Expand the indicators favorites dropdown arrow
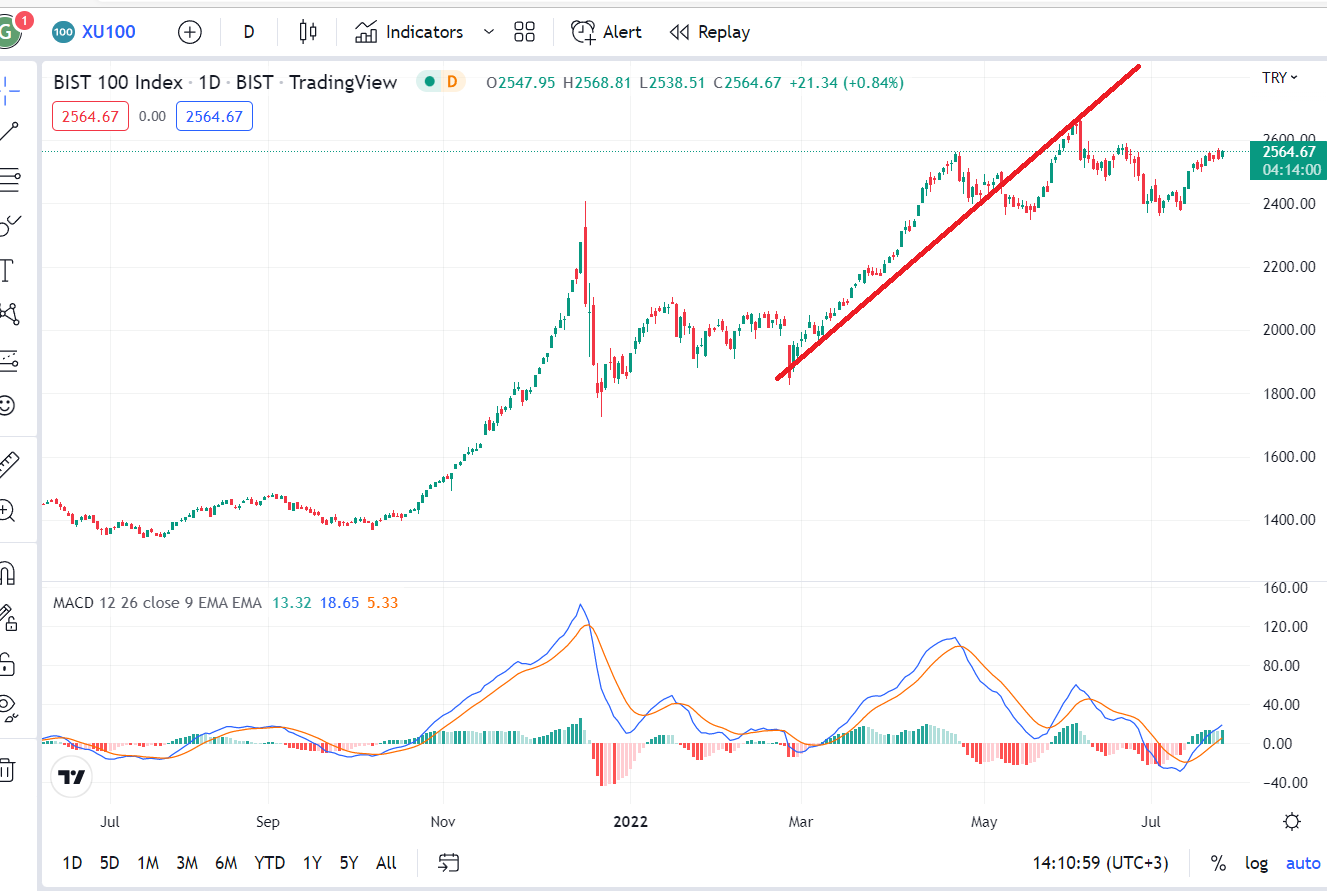The width and height of the screenshot is (1327, 891). point(489,32)
